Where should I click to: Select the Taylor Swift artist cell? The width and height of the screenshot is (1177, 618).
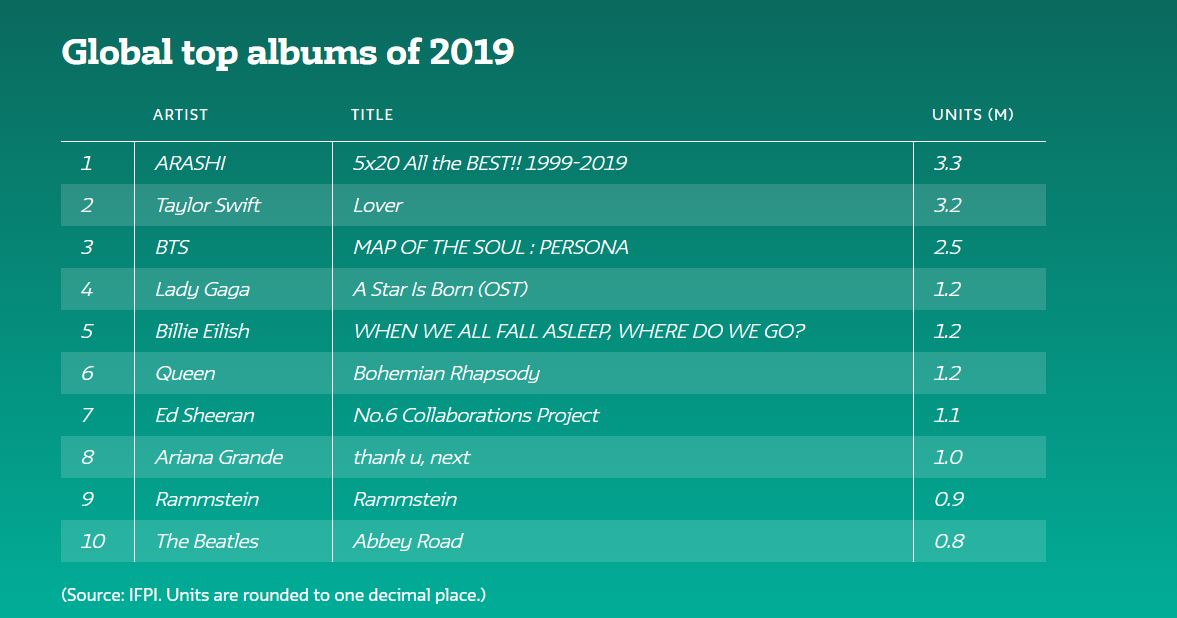[208, 205]
